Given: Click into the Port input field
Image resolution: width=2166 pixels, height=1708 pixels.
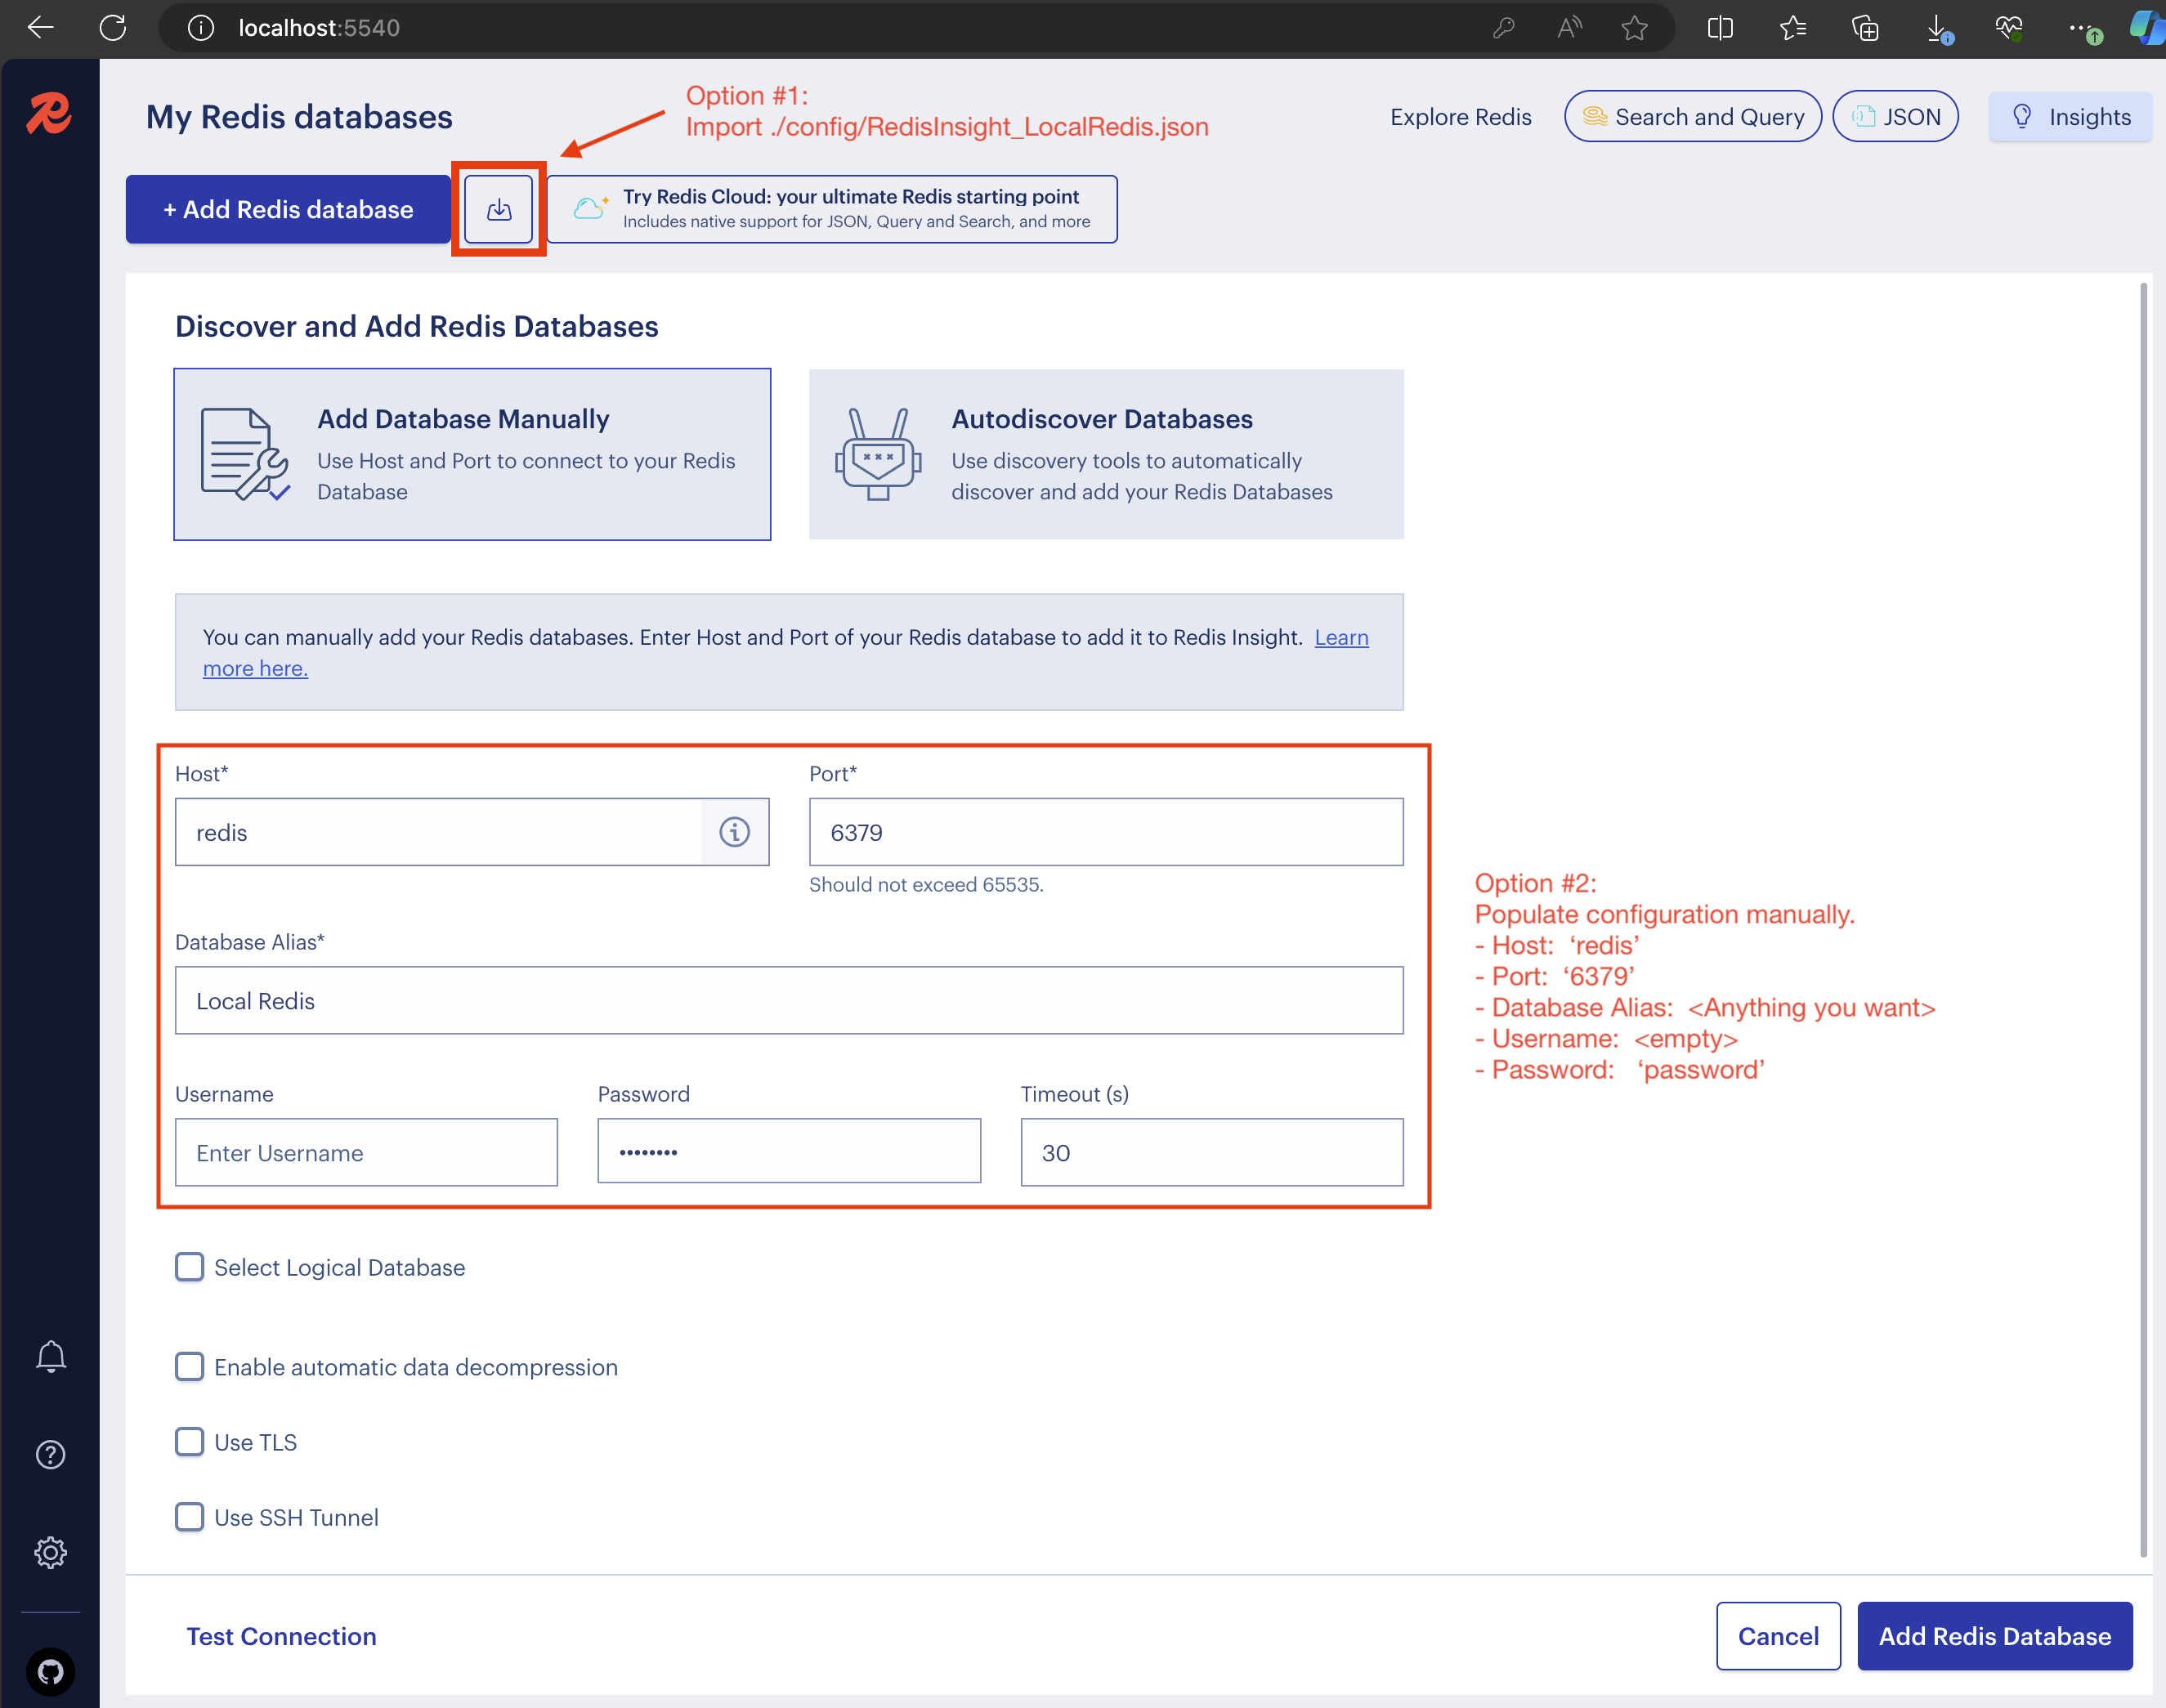Looking at the screenshot, I should [x=1106, y=832].
